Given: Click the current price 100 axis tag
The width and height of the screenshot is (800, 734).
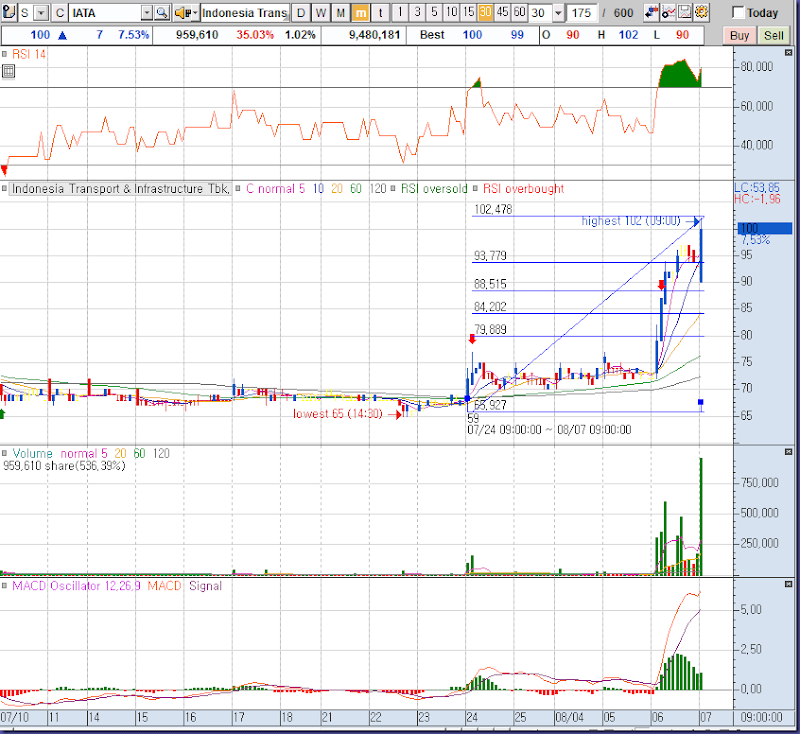Looking at the screenshot, I should [764, 228].
